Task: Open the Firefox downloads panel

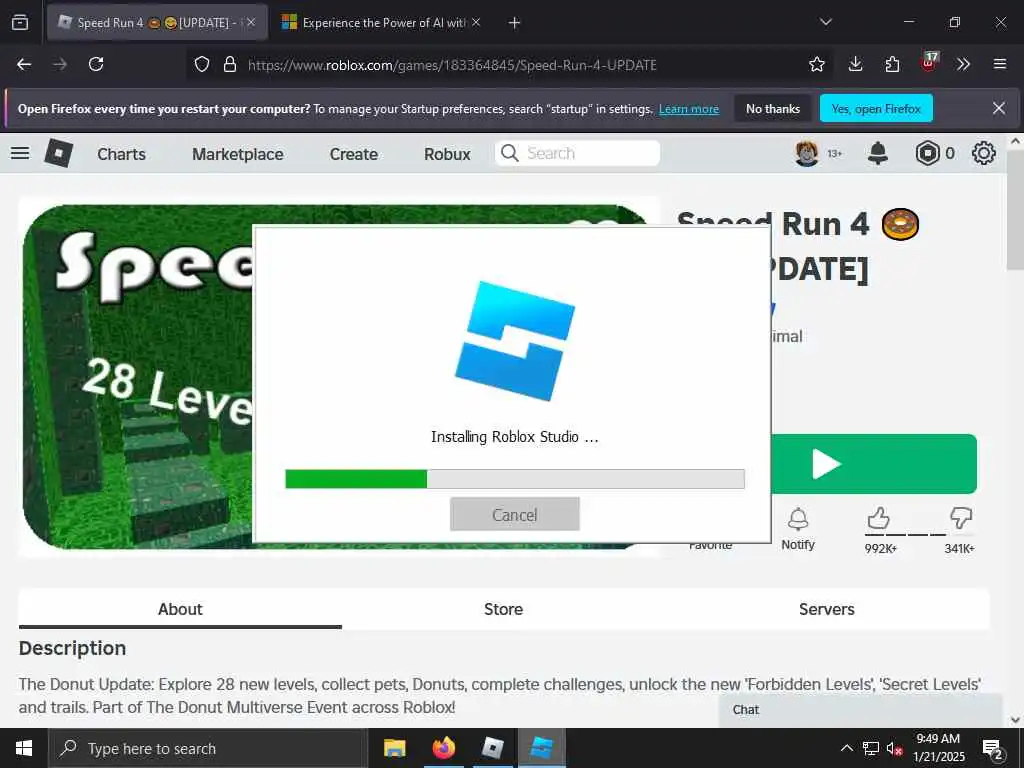Action: (x=855, y=64)
